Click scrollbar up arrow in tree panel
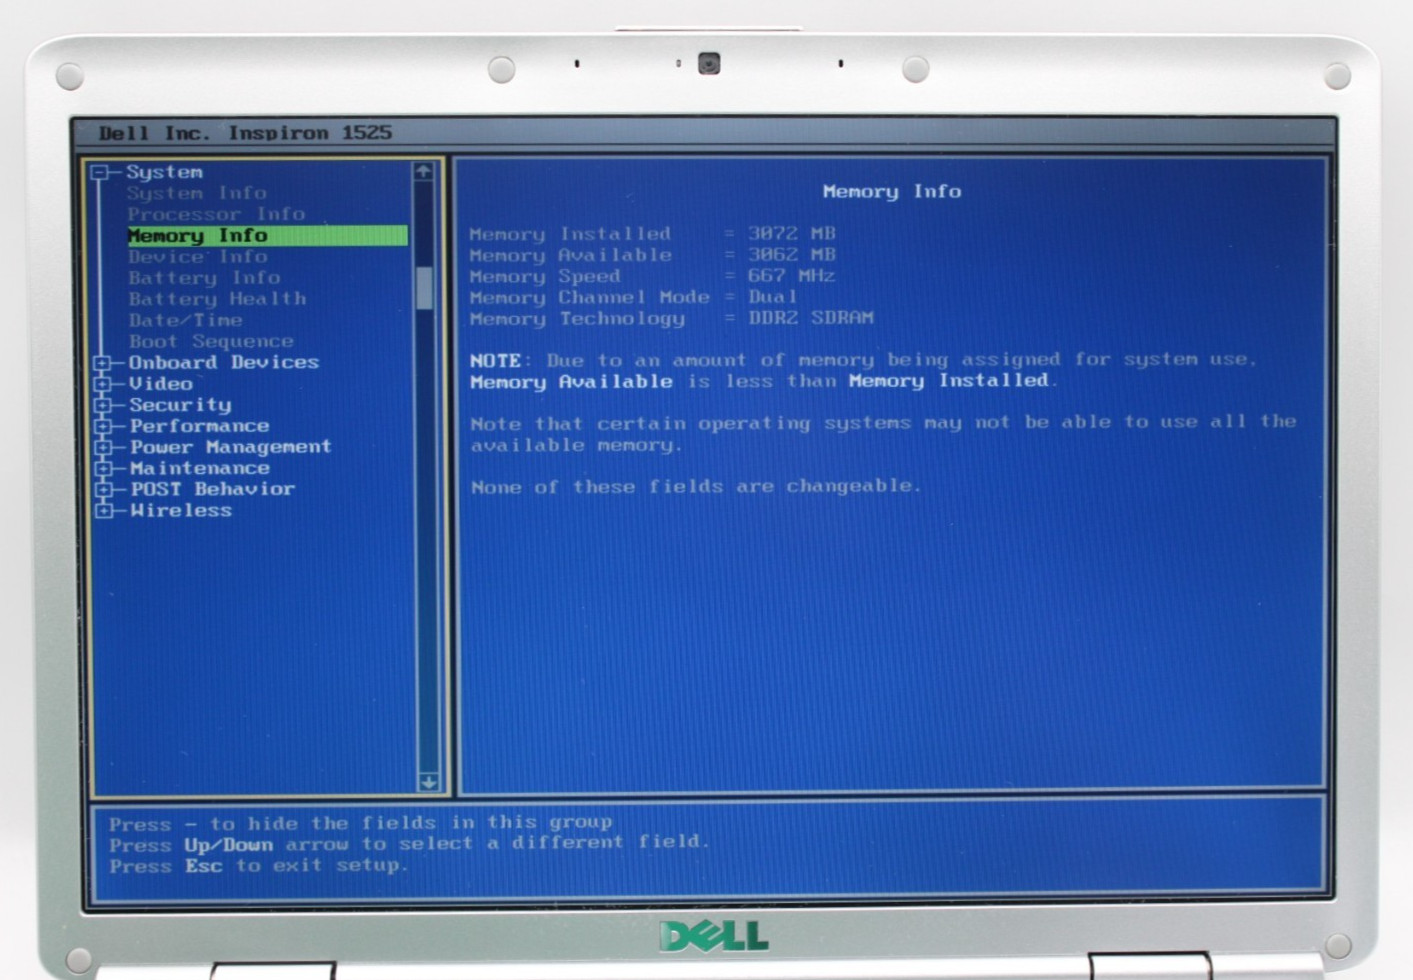Viewport: 1413px width, 980px height. (x=424, y=172)
